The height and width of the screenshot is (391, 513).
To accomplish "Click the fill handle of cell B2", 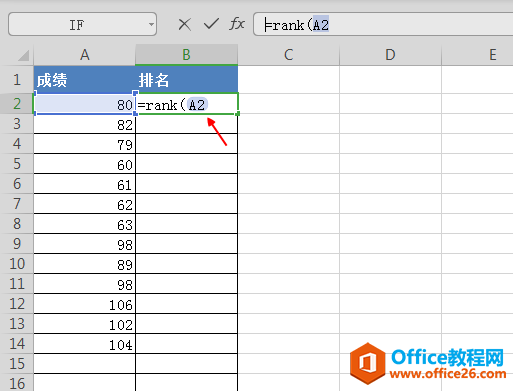I will [237, 114].
